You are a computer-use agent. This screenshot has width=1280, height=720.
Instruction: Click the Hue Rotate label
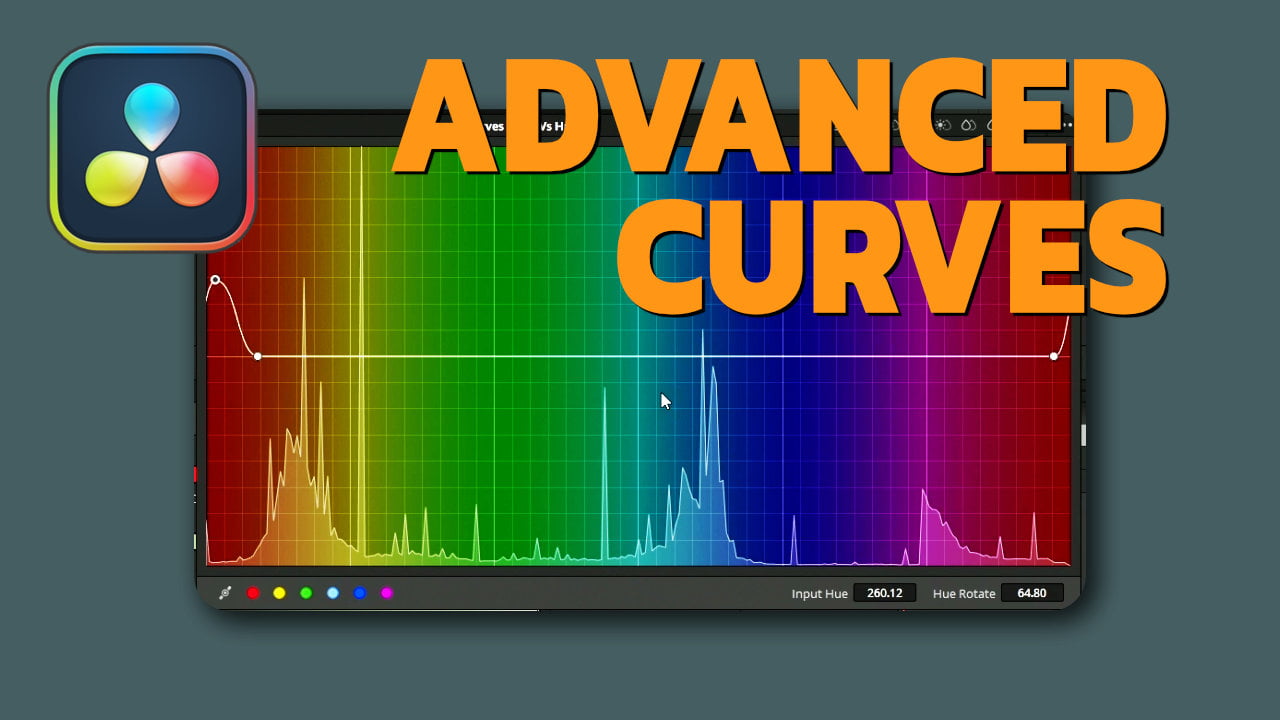click(964, 594)
